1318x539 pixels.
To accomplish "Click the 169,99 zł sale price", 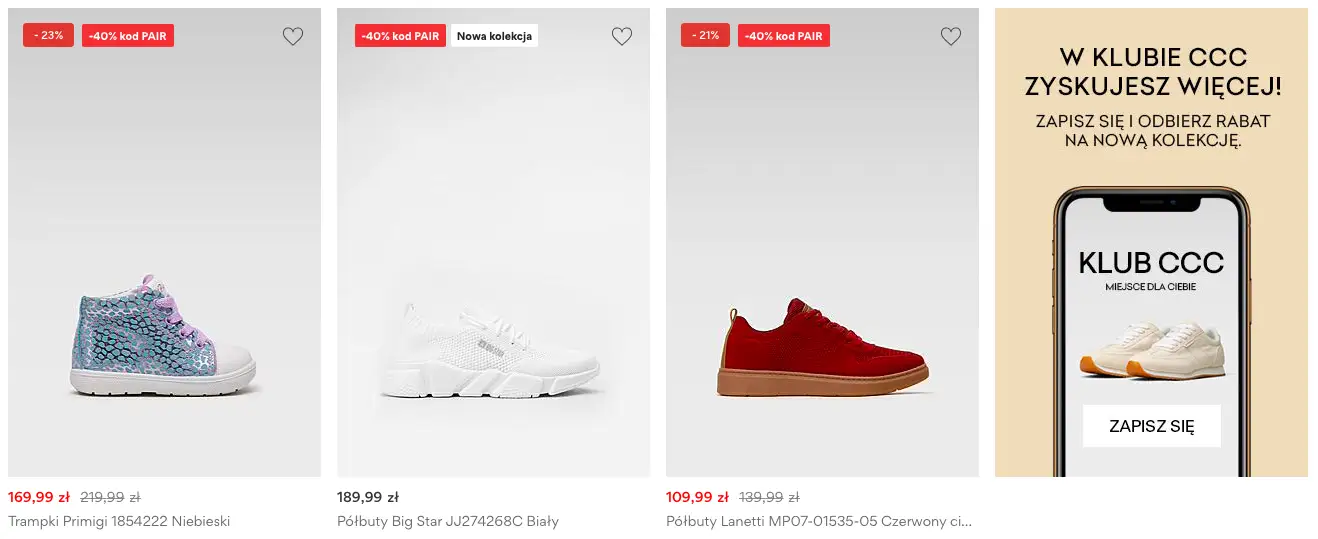I will pos(39,497).
